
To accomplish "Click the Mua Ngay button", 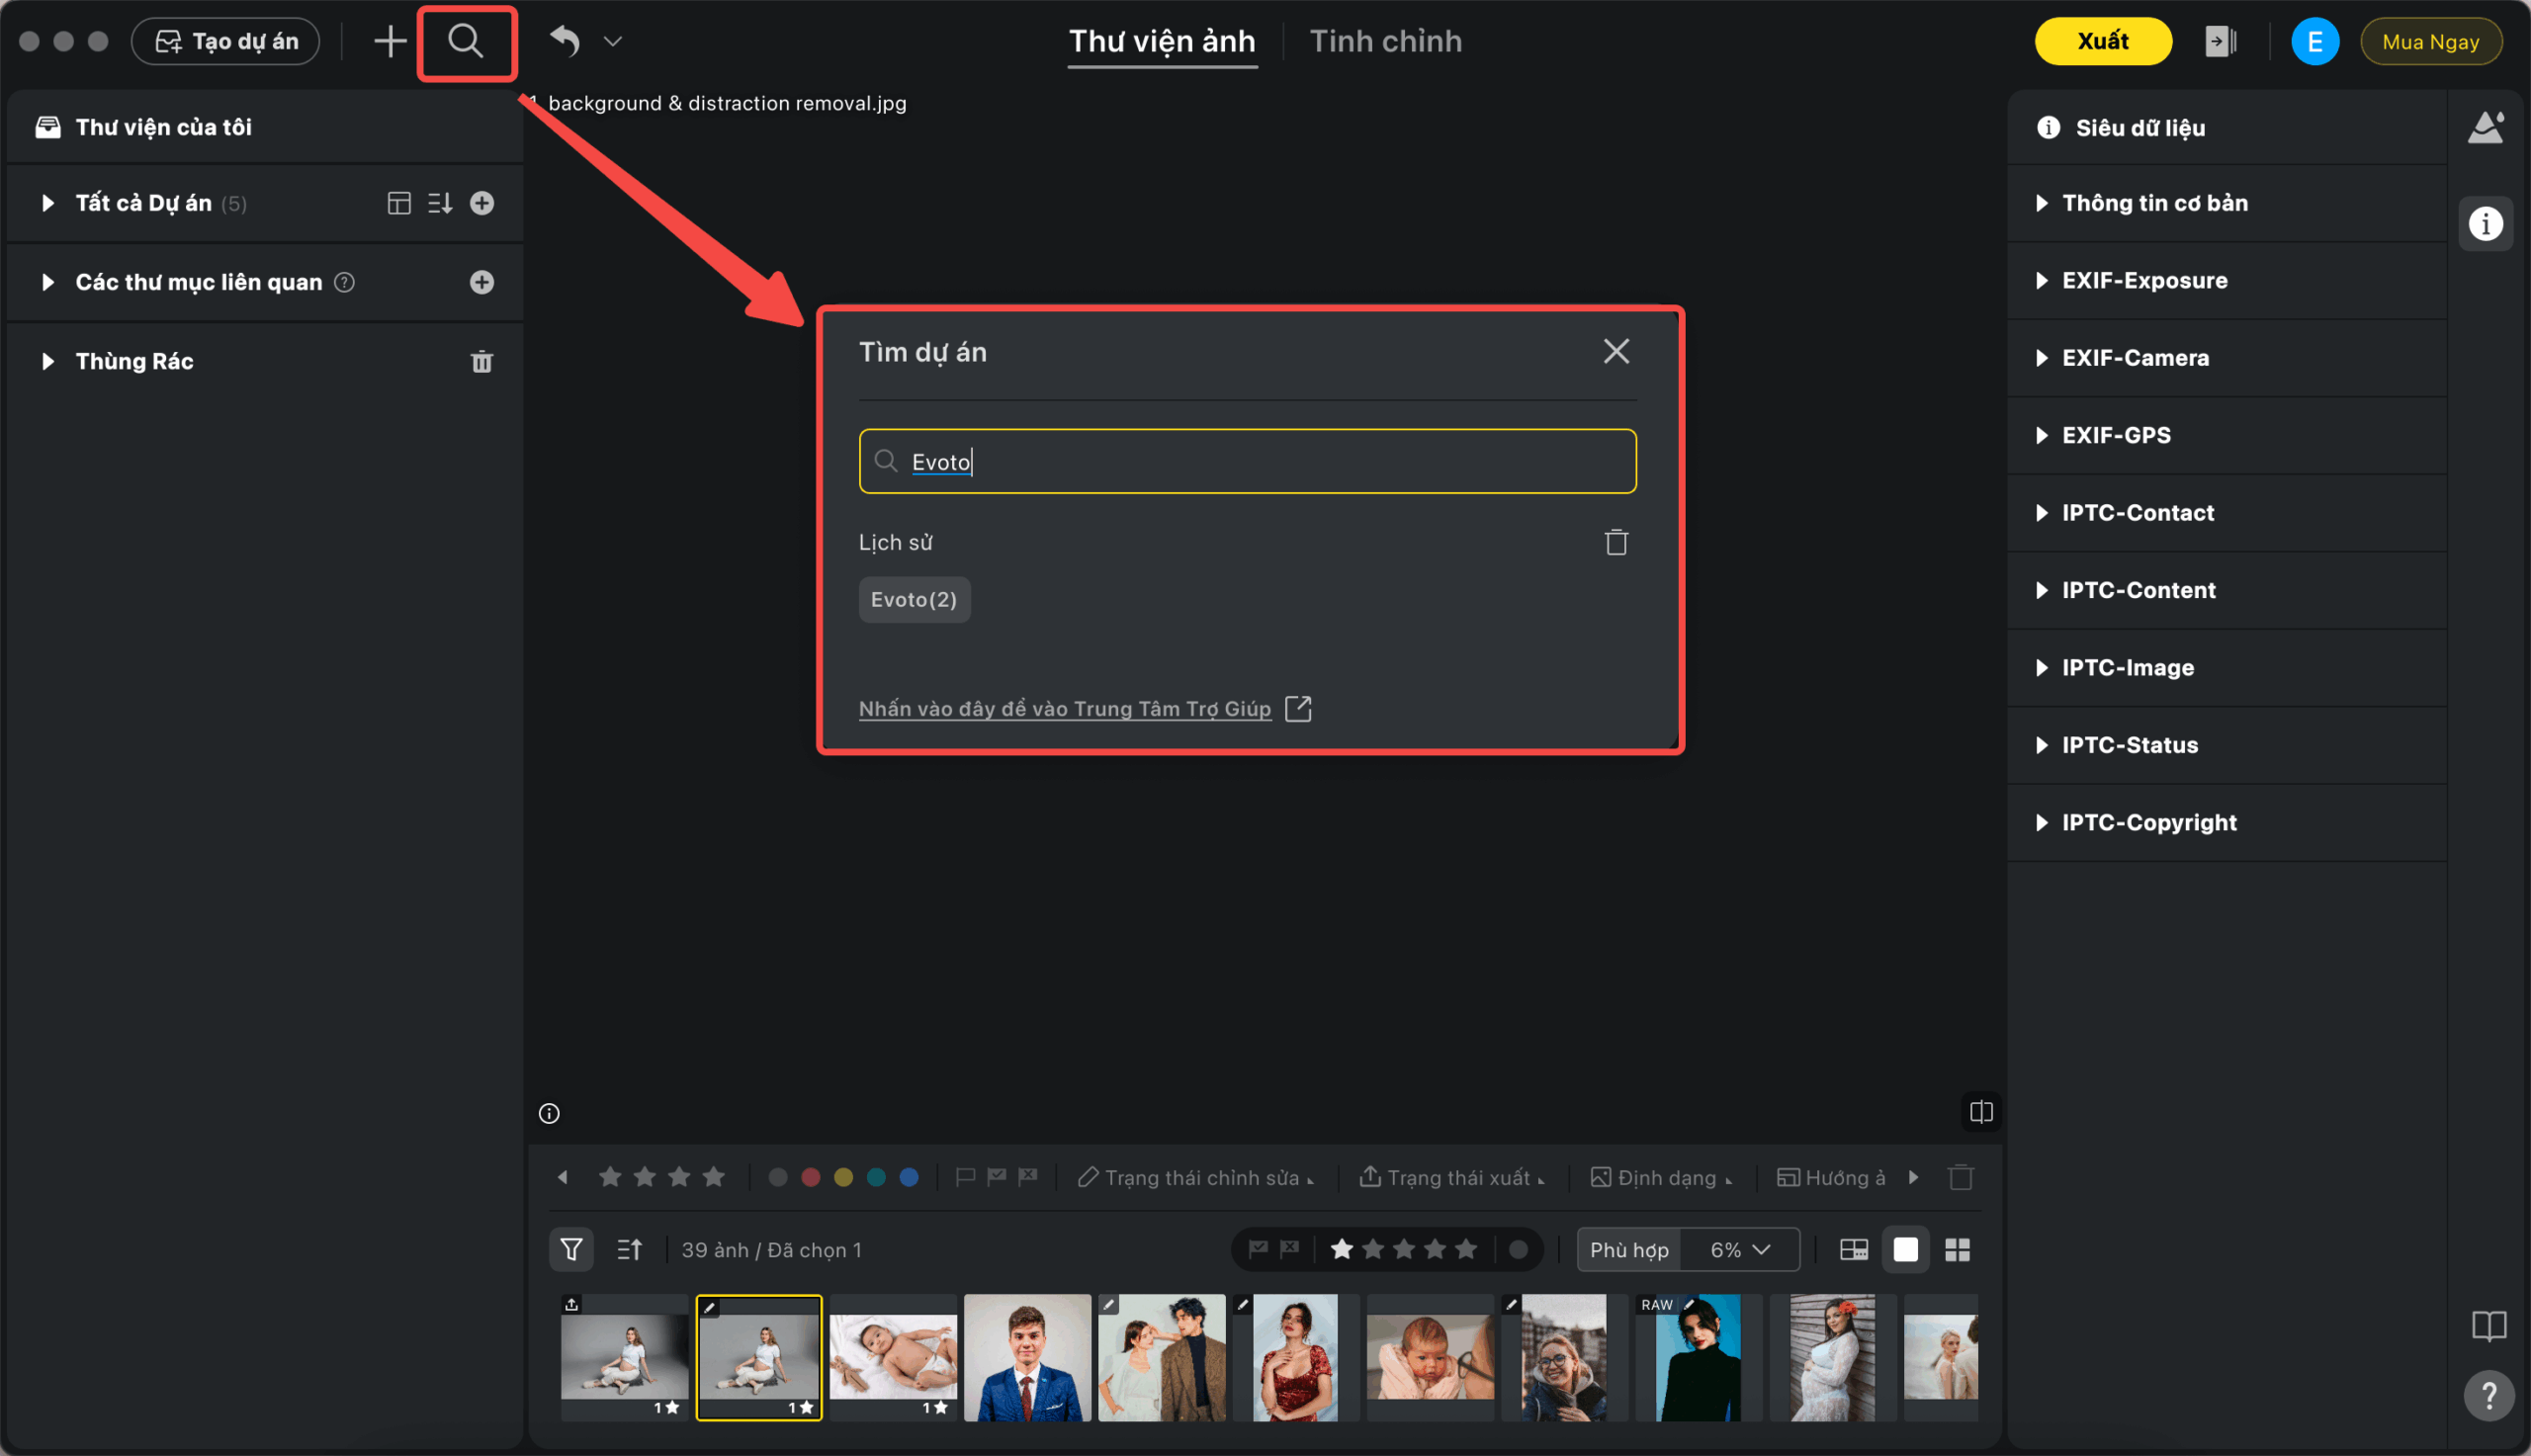I will 2430,41.
